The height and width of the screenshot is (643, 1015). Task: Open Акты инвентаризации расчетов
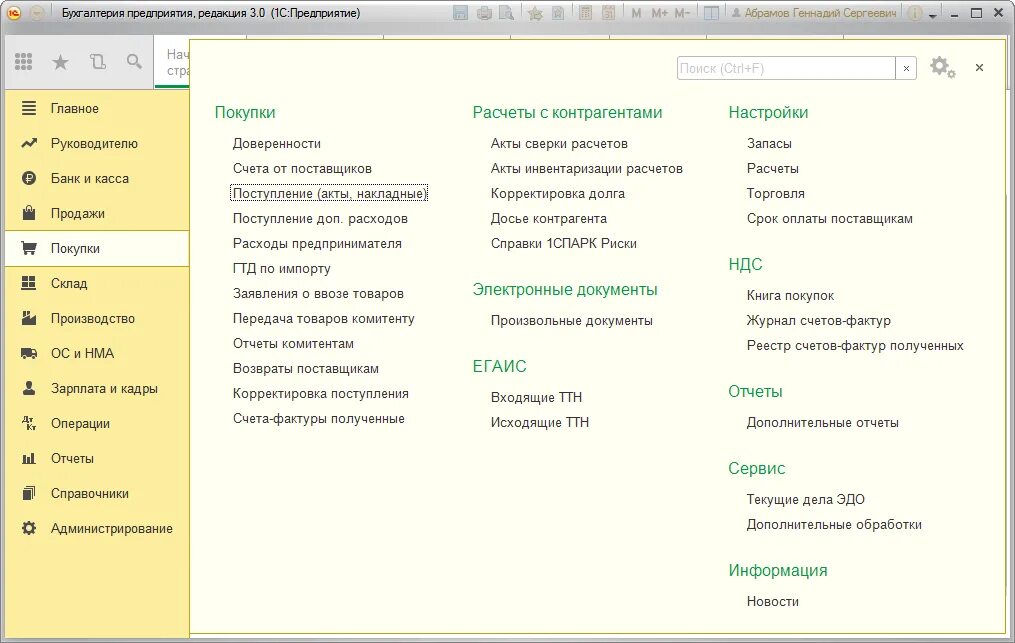point(586,168)
